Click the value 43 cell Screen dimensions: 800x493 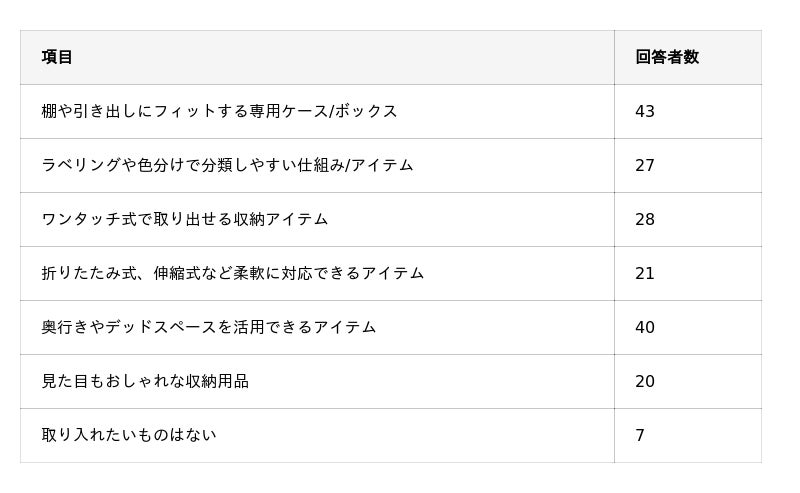pos(645,111)
